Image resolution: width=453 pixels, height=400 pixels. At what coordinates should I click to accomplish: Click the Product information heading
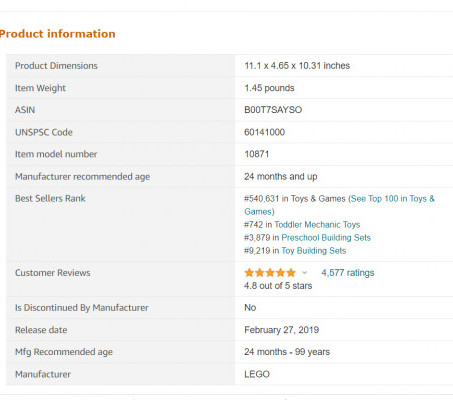[x=57, y=34]
